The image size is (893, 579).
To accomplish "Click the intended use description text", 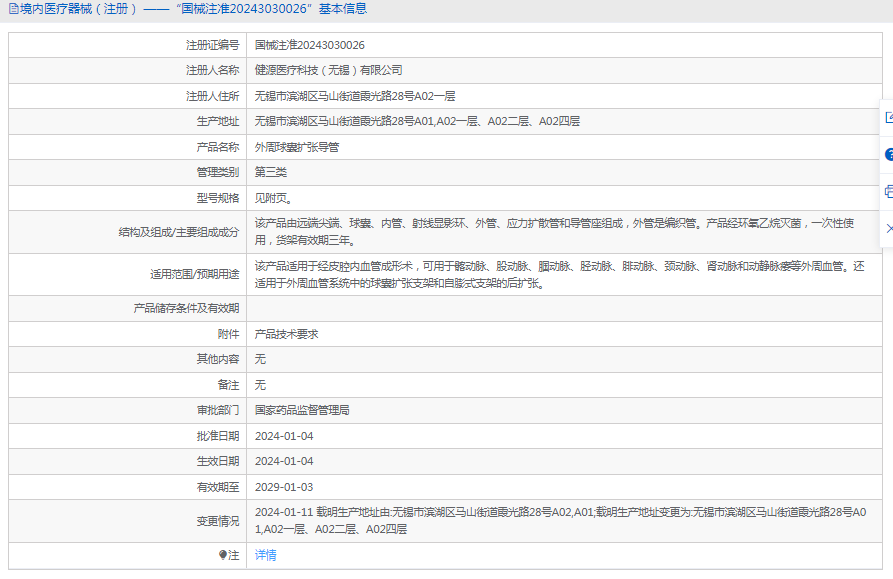I will 559,274.
